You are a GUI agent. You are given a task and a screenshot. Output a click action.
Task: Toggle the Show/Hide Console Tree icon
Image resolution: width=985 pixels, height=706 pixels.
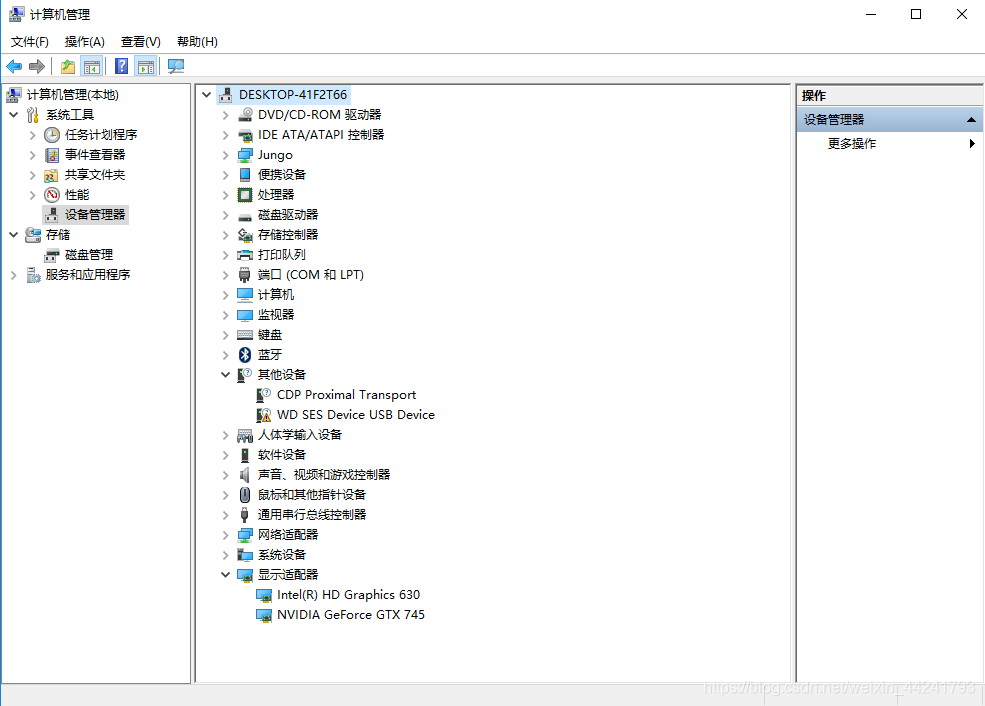[92, 67]
